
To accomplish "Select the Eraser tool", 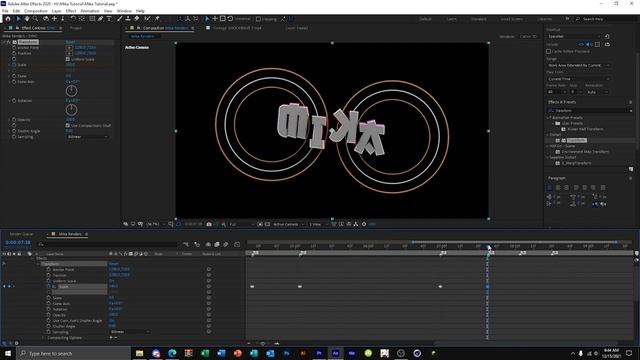I will click(x=136, y=19).
